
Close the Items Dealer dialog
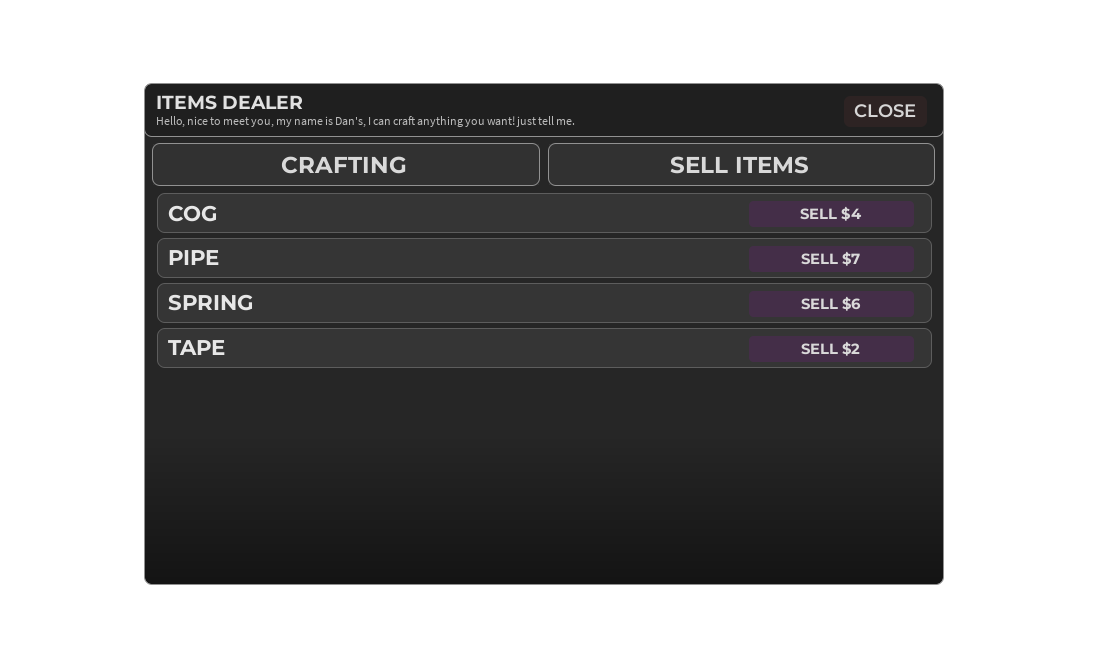[884, 111]
